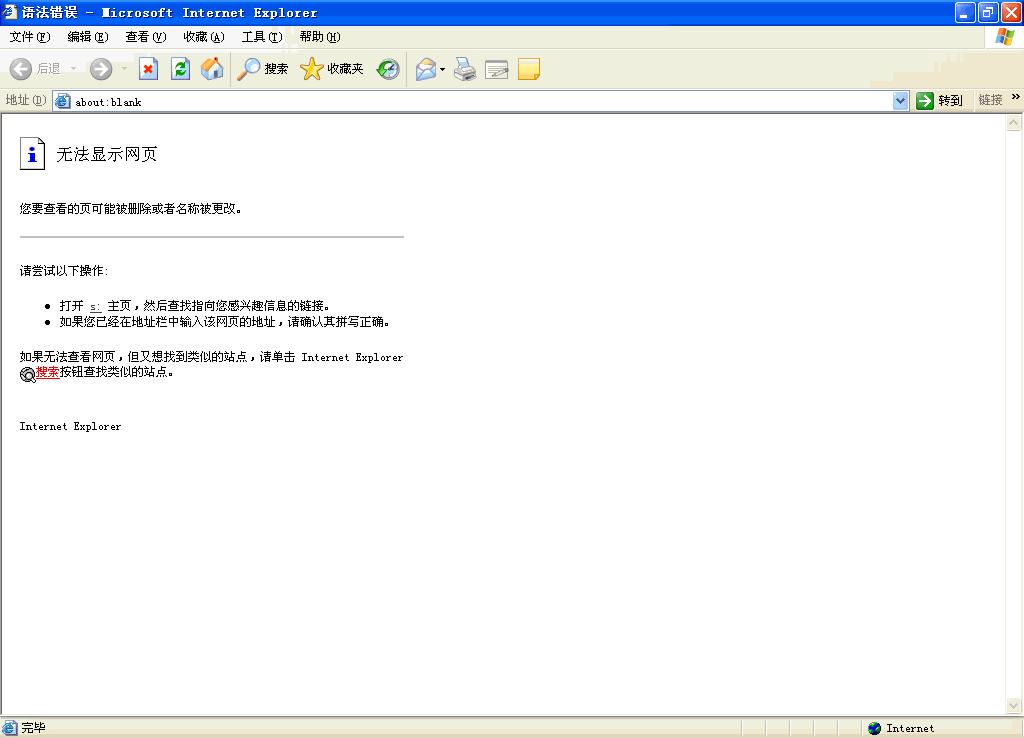Click the yellow note Discuss icon
This screenshot has height=738, width=1024.
click(x=529, y=69)
